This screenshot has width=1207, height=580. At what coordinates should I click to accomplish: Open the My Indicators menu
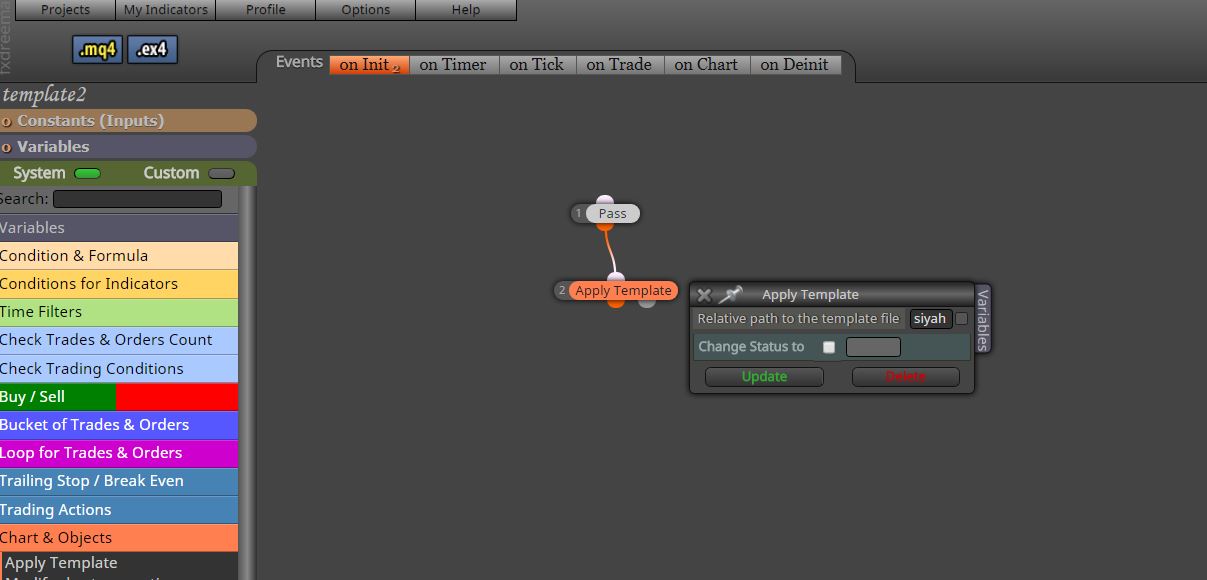[x=166, y=10]
